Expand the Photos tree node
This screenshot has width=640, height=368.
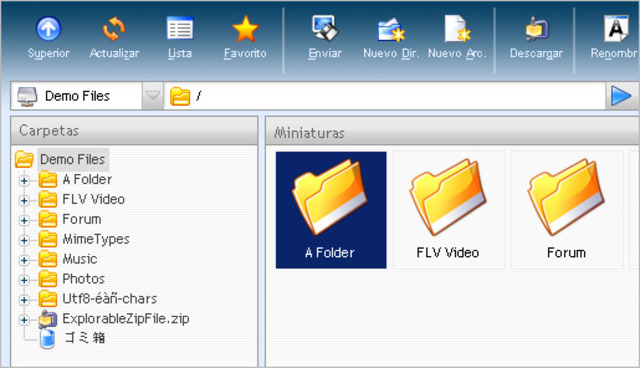24,280
